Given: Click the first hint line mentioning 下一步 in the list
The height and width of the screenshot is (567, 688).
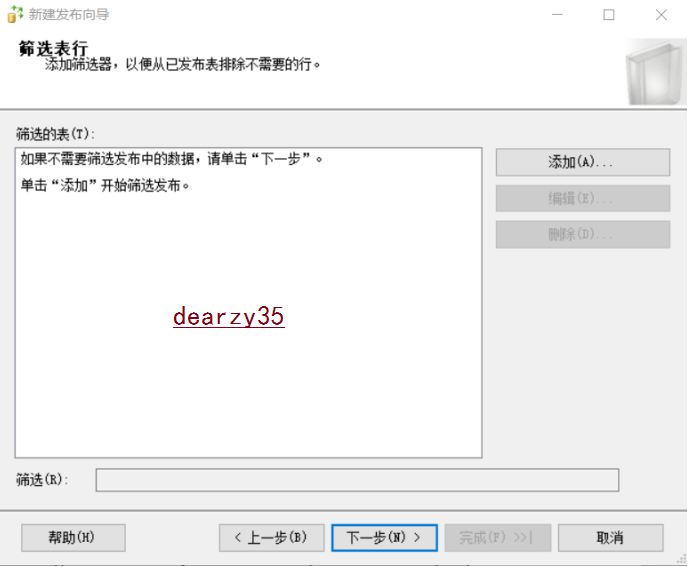Looking at the screenshot, I should [x=172, y=159].
